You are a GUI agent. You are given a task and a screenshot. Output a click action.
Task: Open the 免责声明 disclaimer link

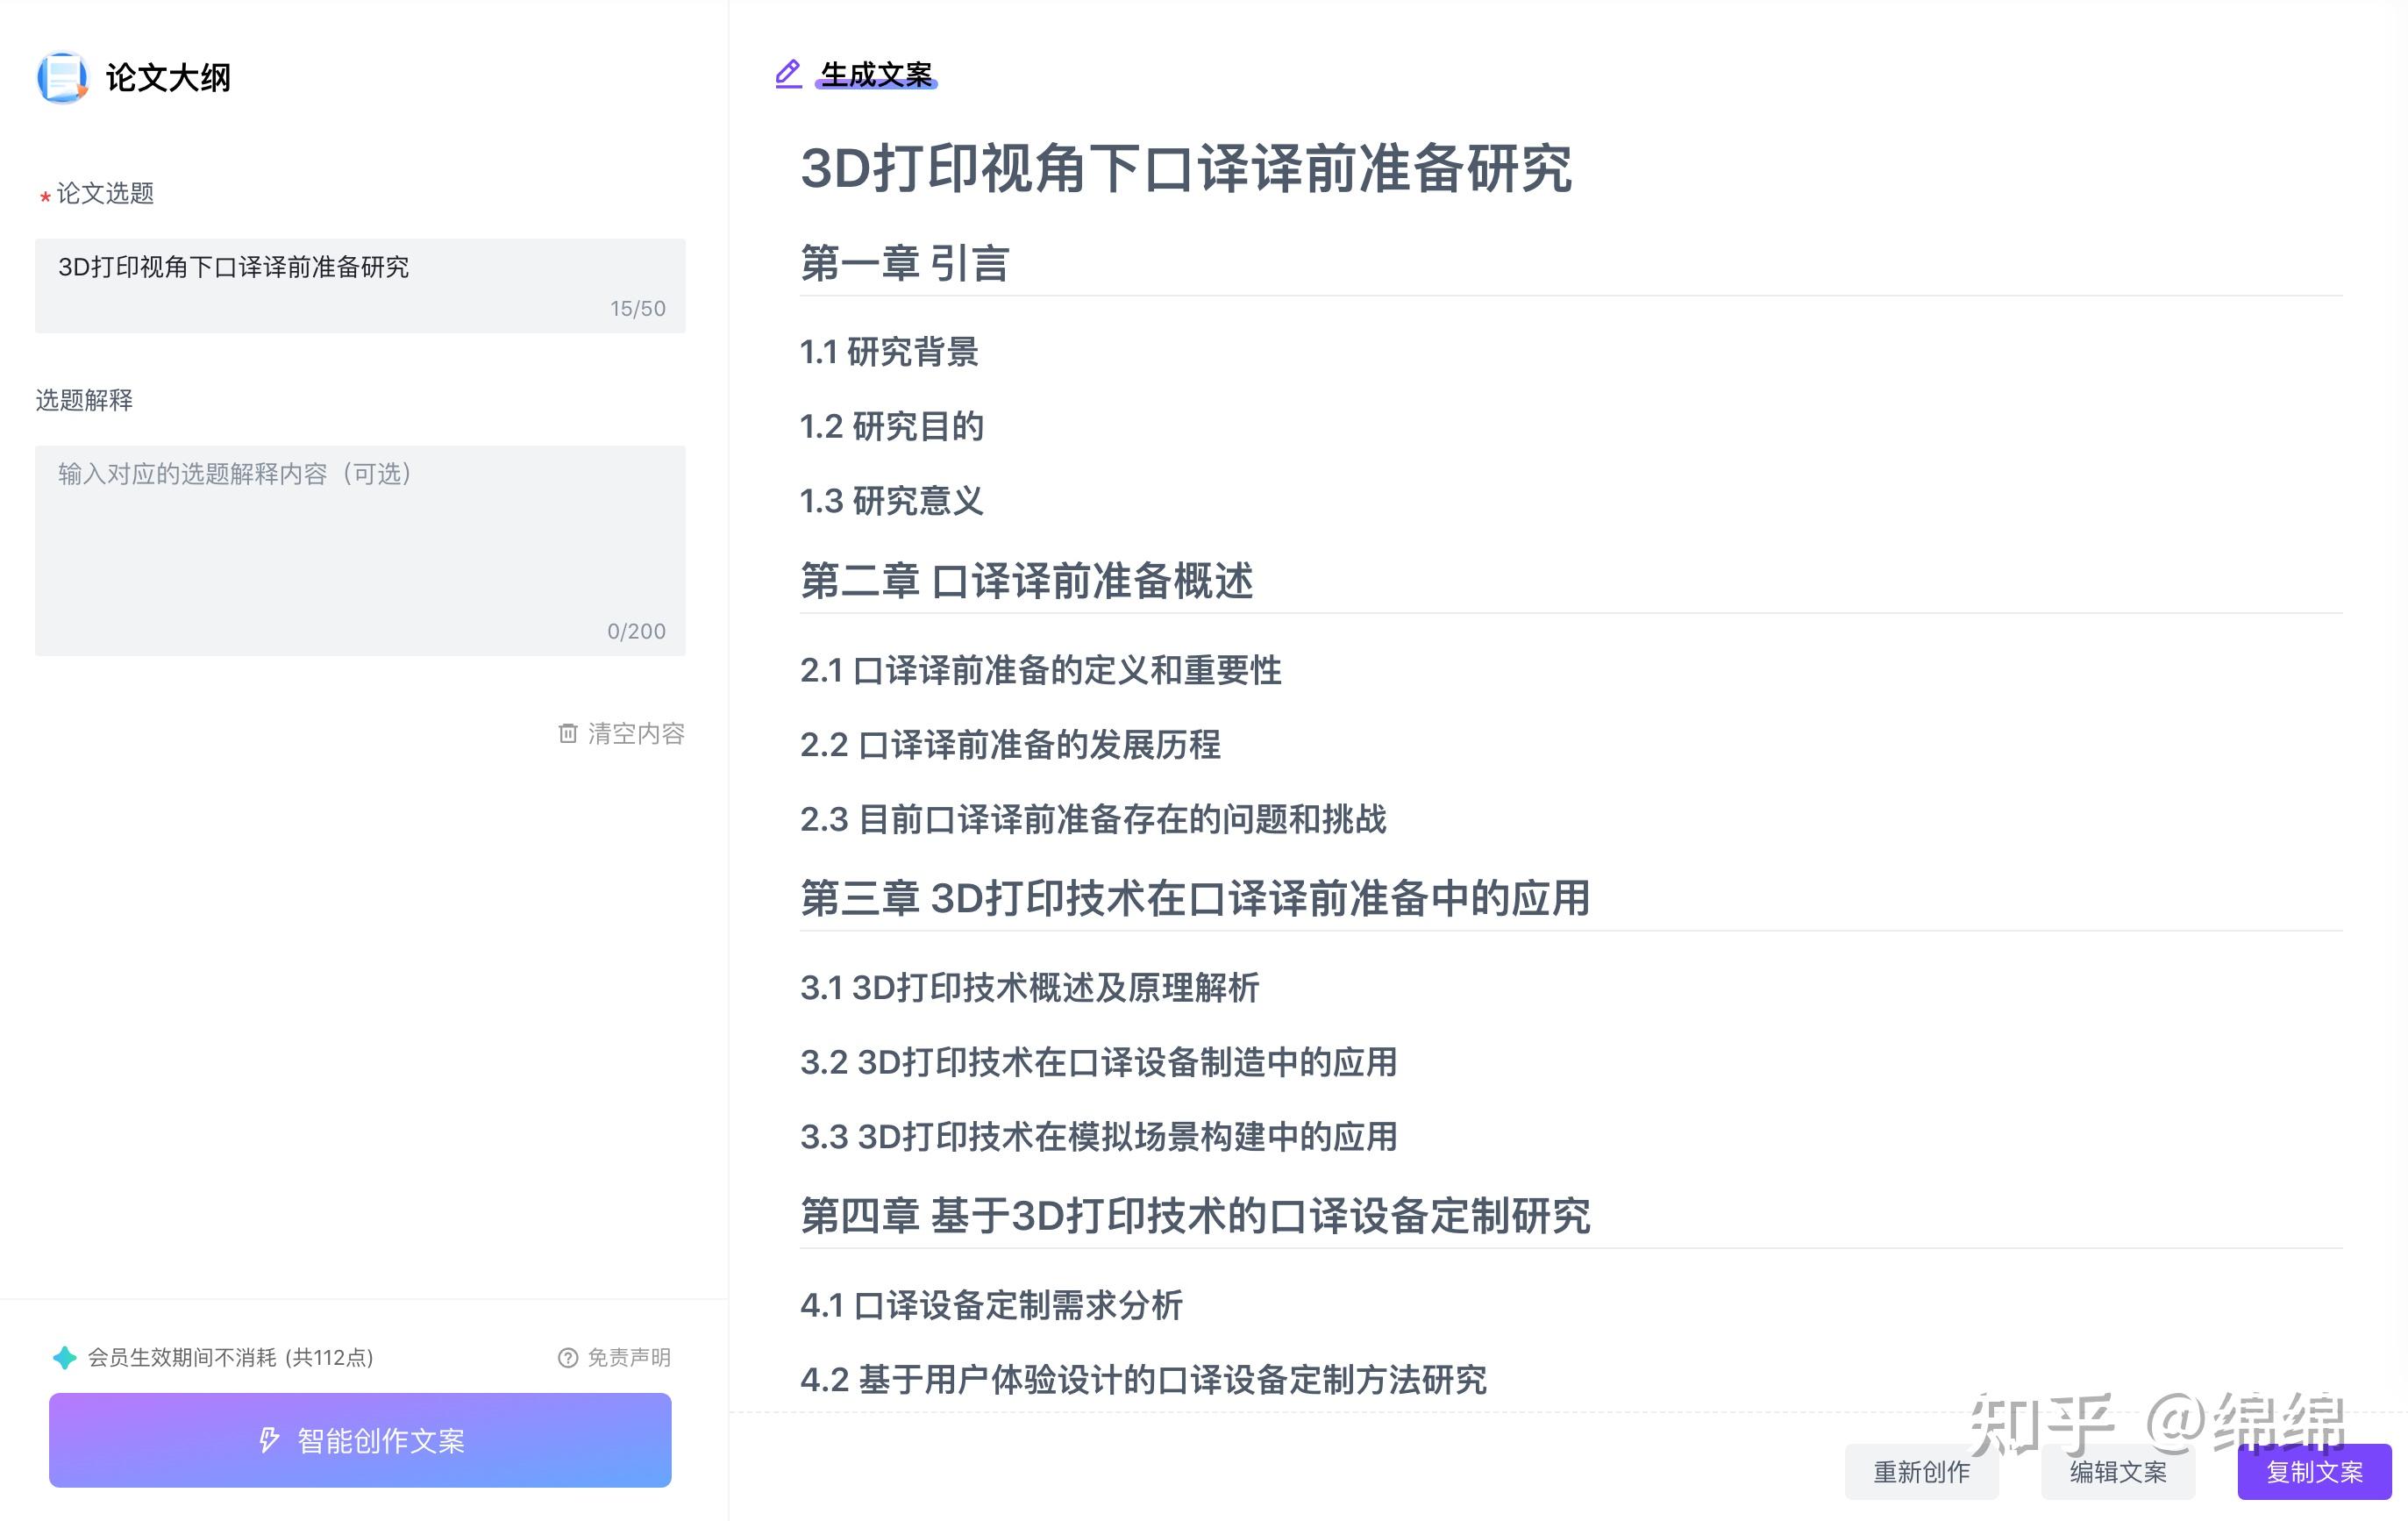coord(628,1357)
